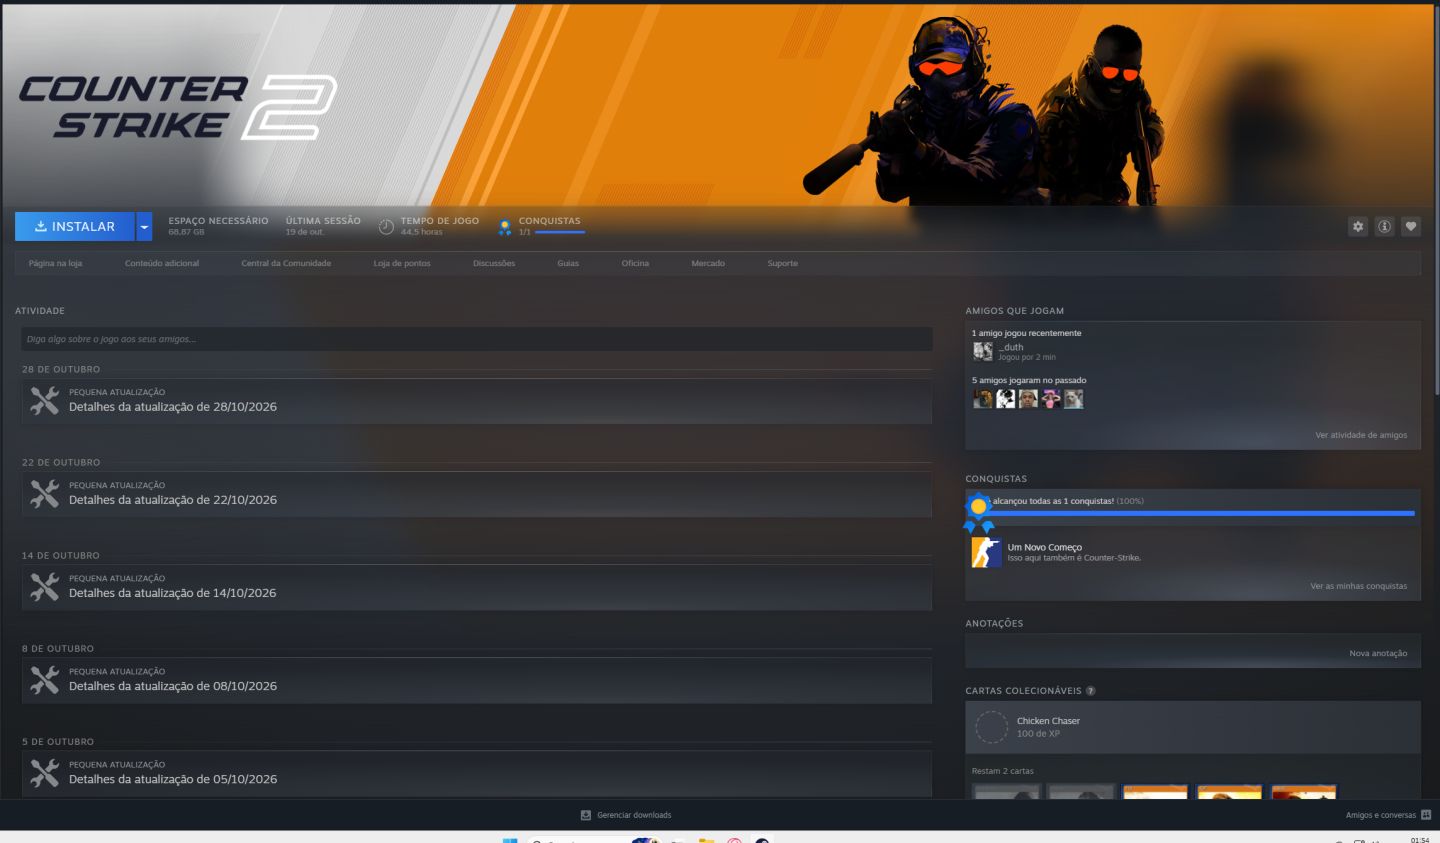
Task: Click the help icon beside Cartas Colecionáveis
Action: tap(1091, 691)
